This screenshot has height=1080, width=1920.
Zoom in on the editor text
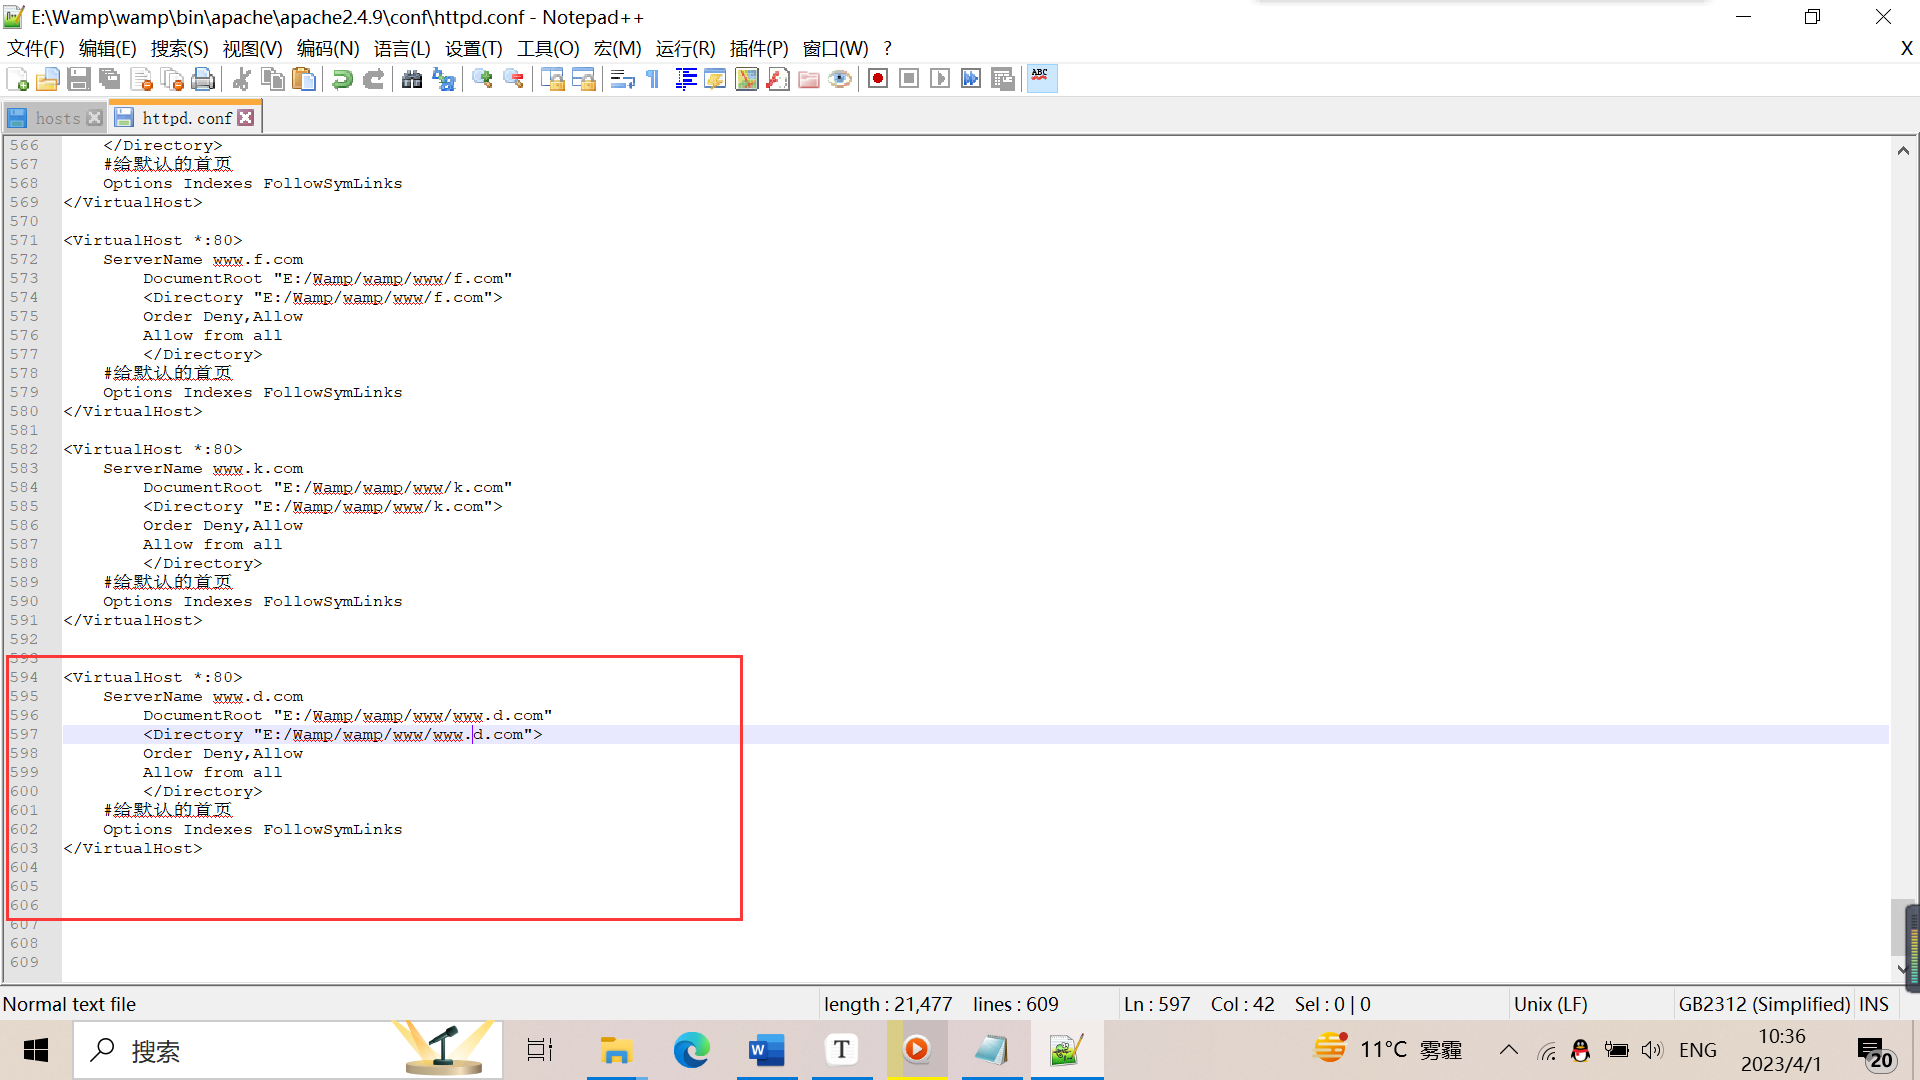482,79
